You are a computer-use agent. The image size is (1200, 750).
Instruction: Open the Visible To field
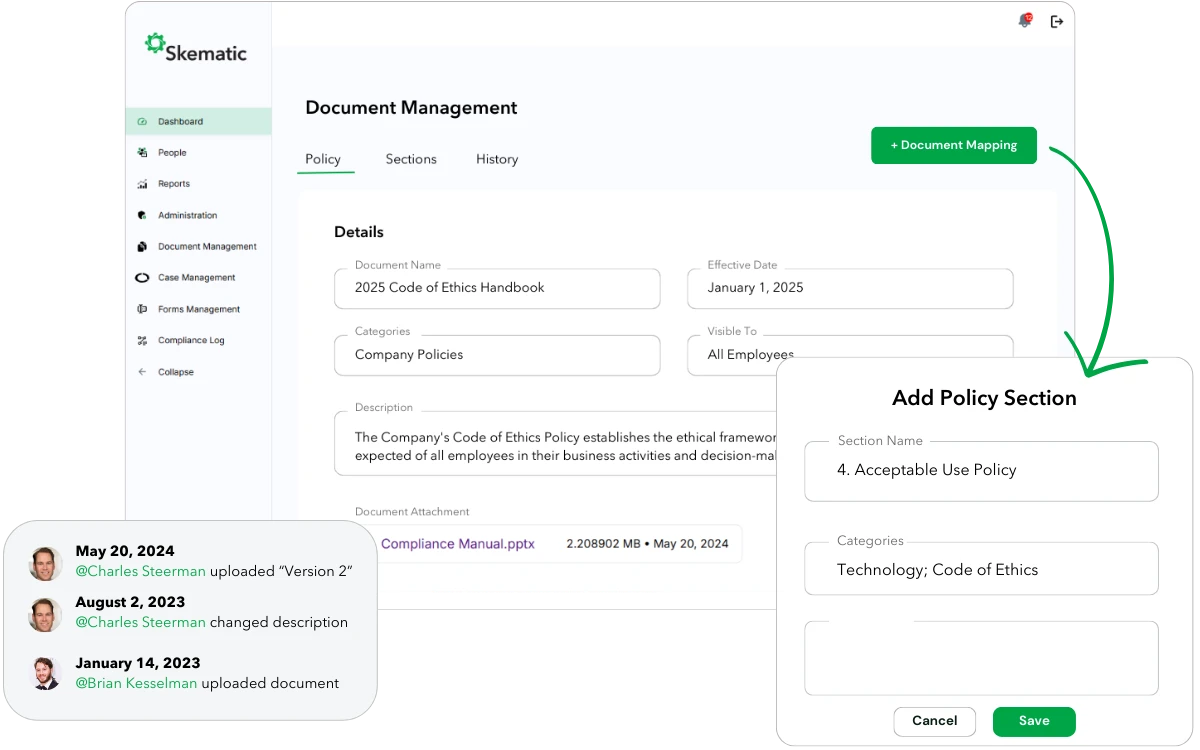click(x=730, y=355)
